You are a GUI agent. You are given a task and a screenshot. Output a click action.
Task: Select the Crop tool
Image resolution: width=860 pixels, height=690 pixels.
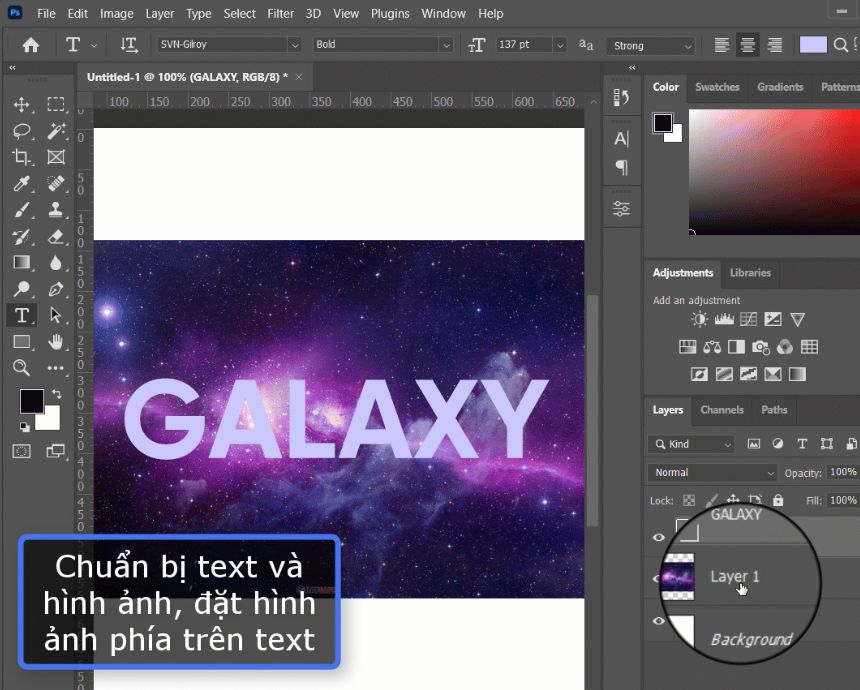(x=21, y=157)
